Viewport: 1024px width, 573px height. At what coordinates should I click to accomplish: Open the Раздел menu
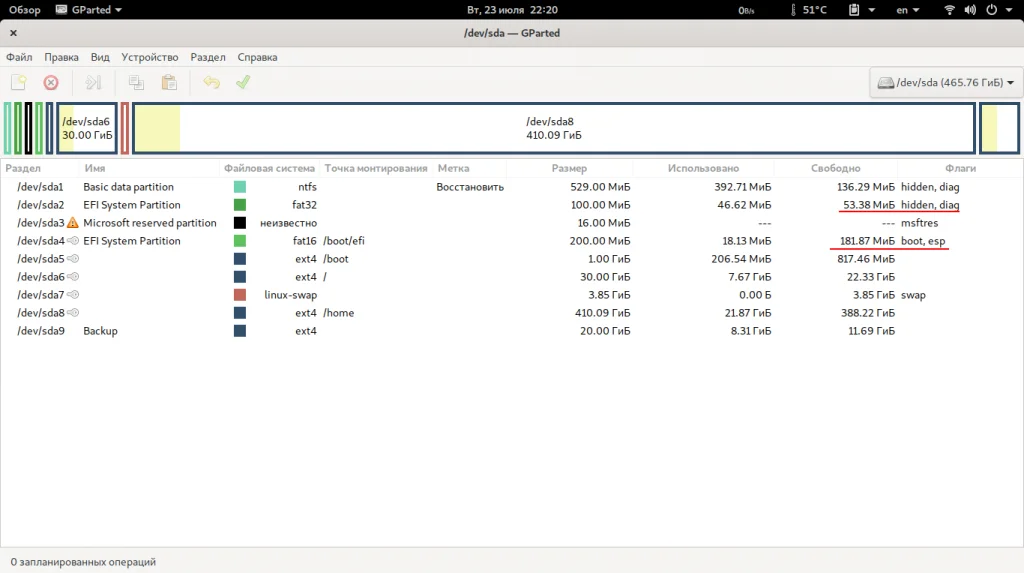coord(208,57)
